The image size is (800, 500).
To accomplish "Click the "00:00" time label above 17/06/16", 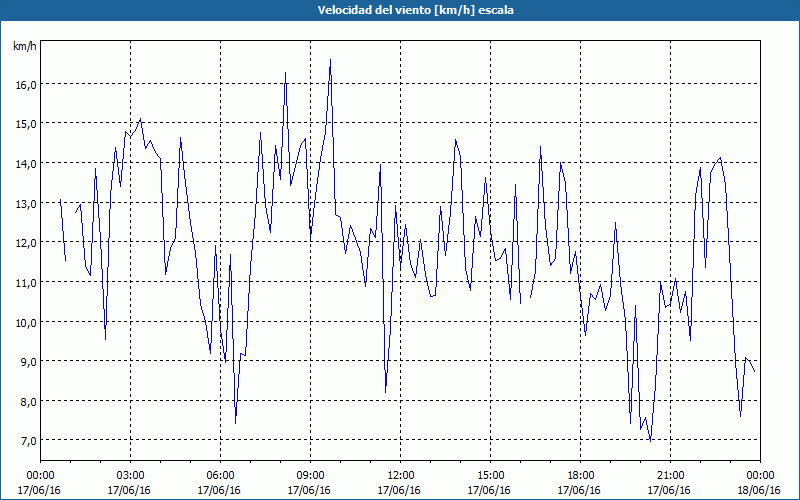I will click(40, 476).
